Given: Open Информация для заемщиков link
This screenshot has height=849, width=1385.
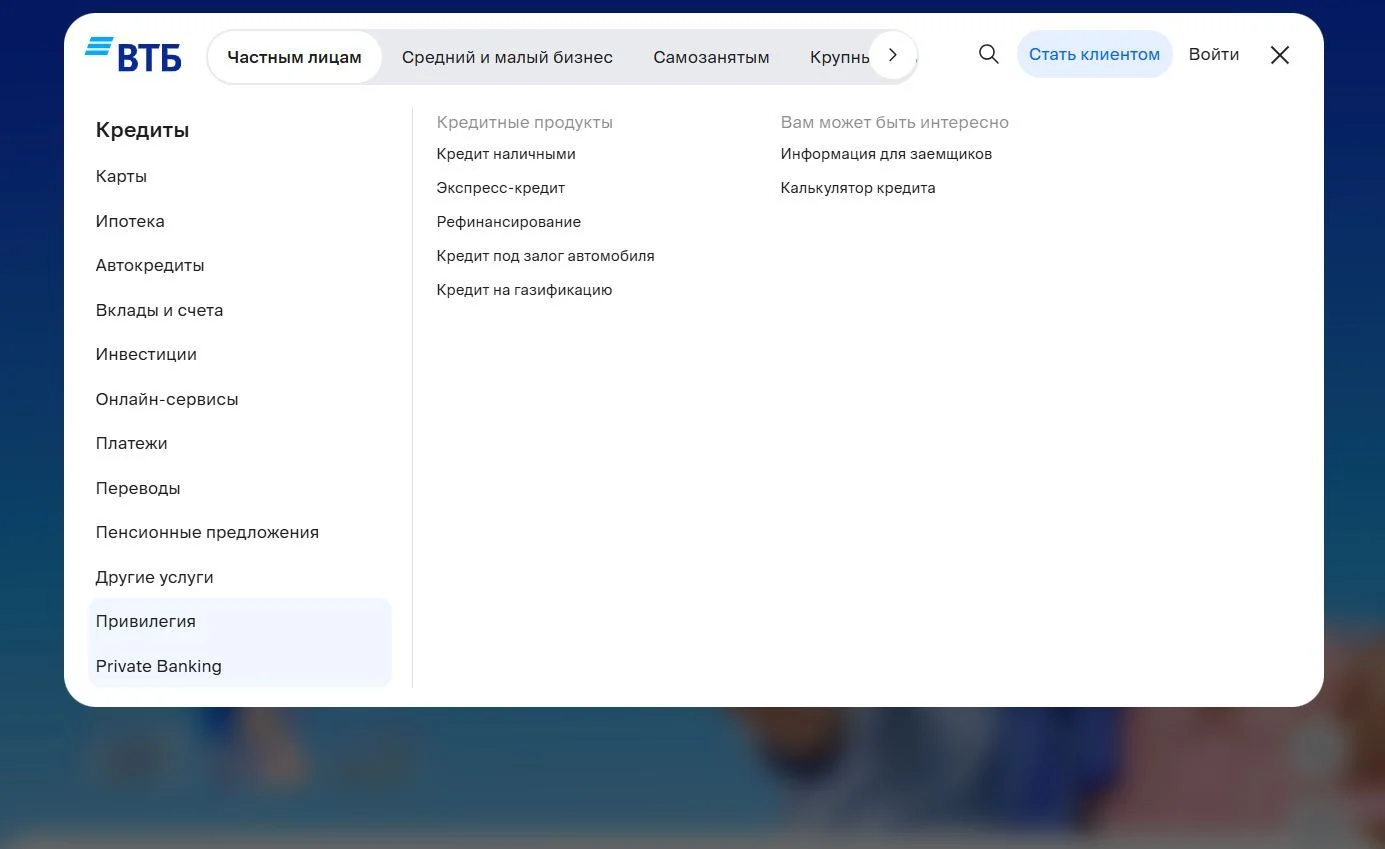Looking at the screenshot, I should click(886, 154).
